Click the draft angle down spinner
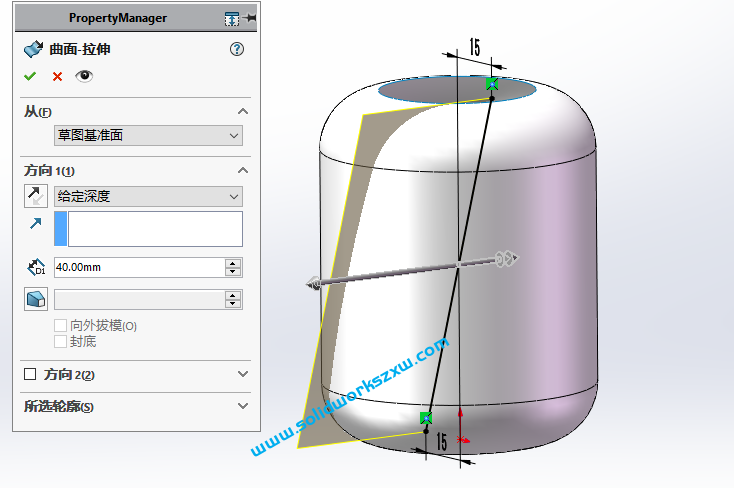 coord(233,304)
